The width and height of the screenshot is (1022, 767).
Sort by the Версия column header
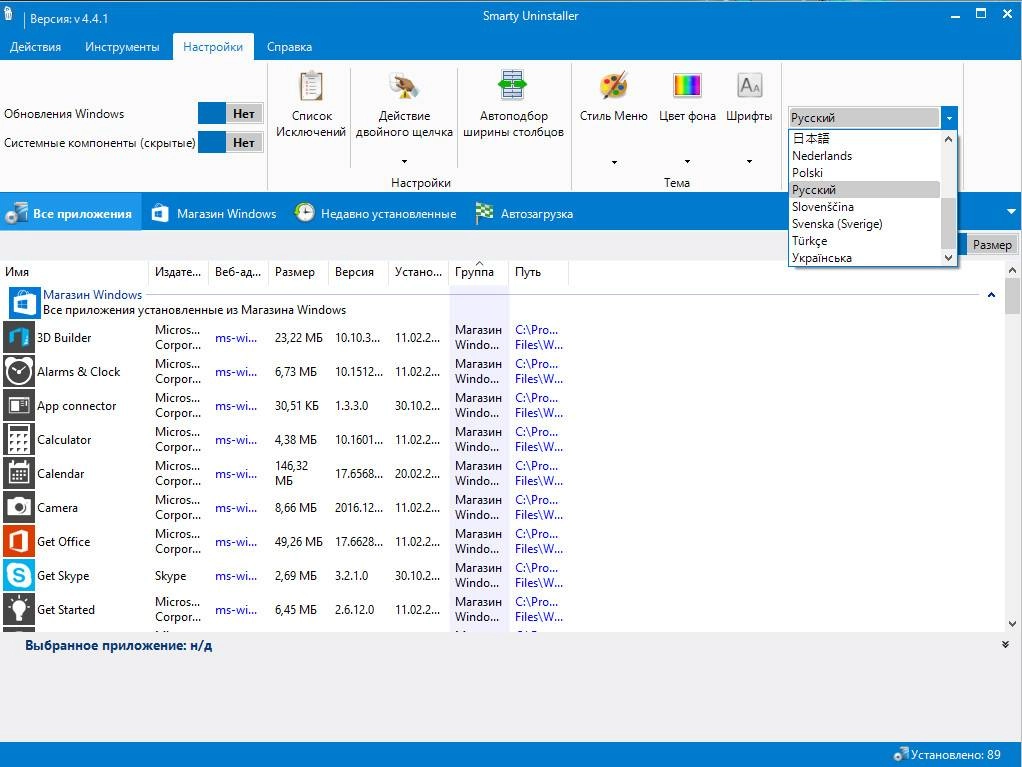(358, 272)
